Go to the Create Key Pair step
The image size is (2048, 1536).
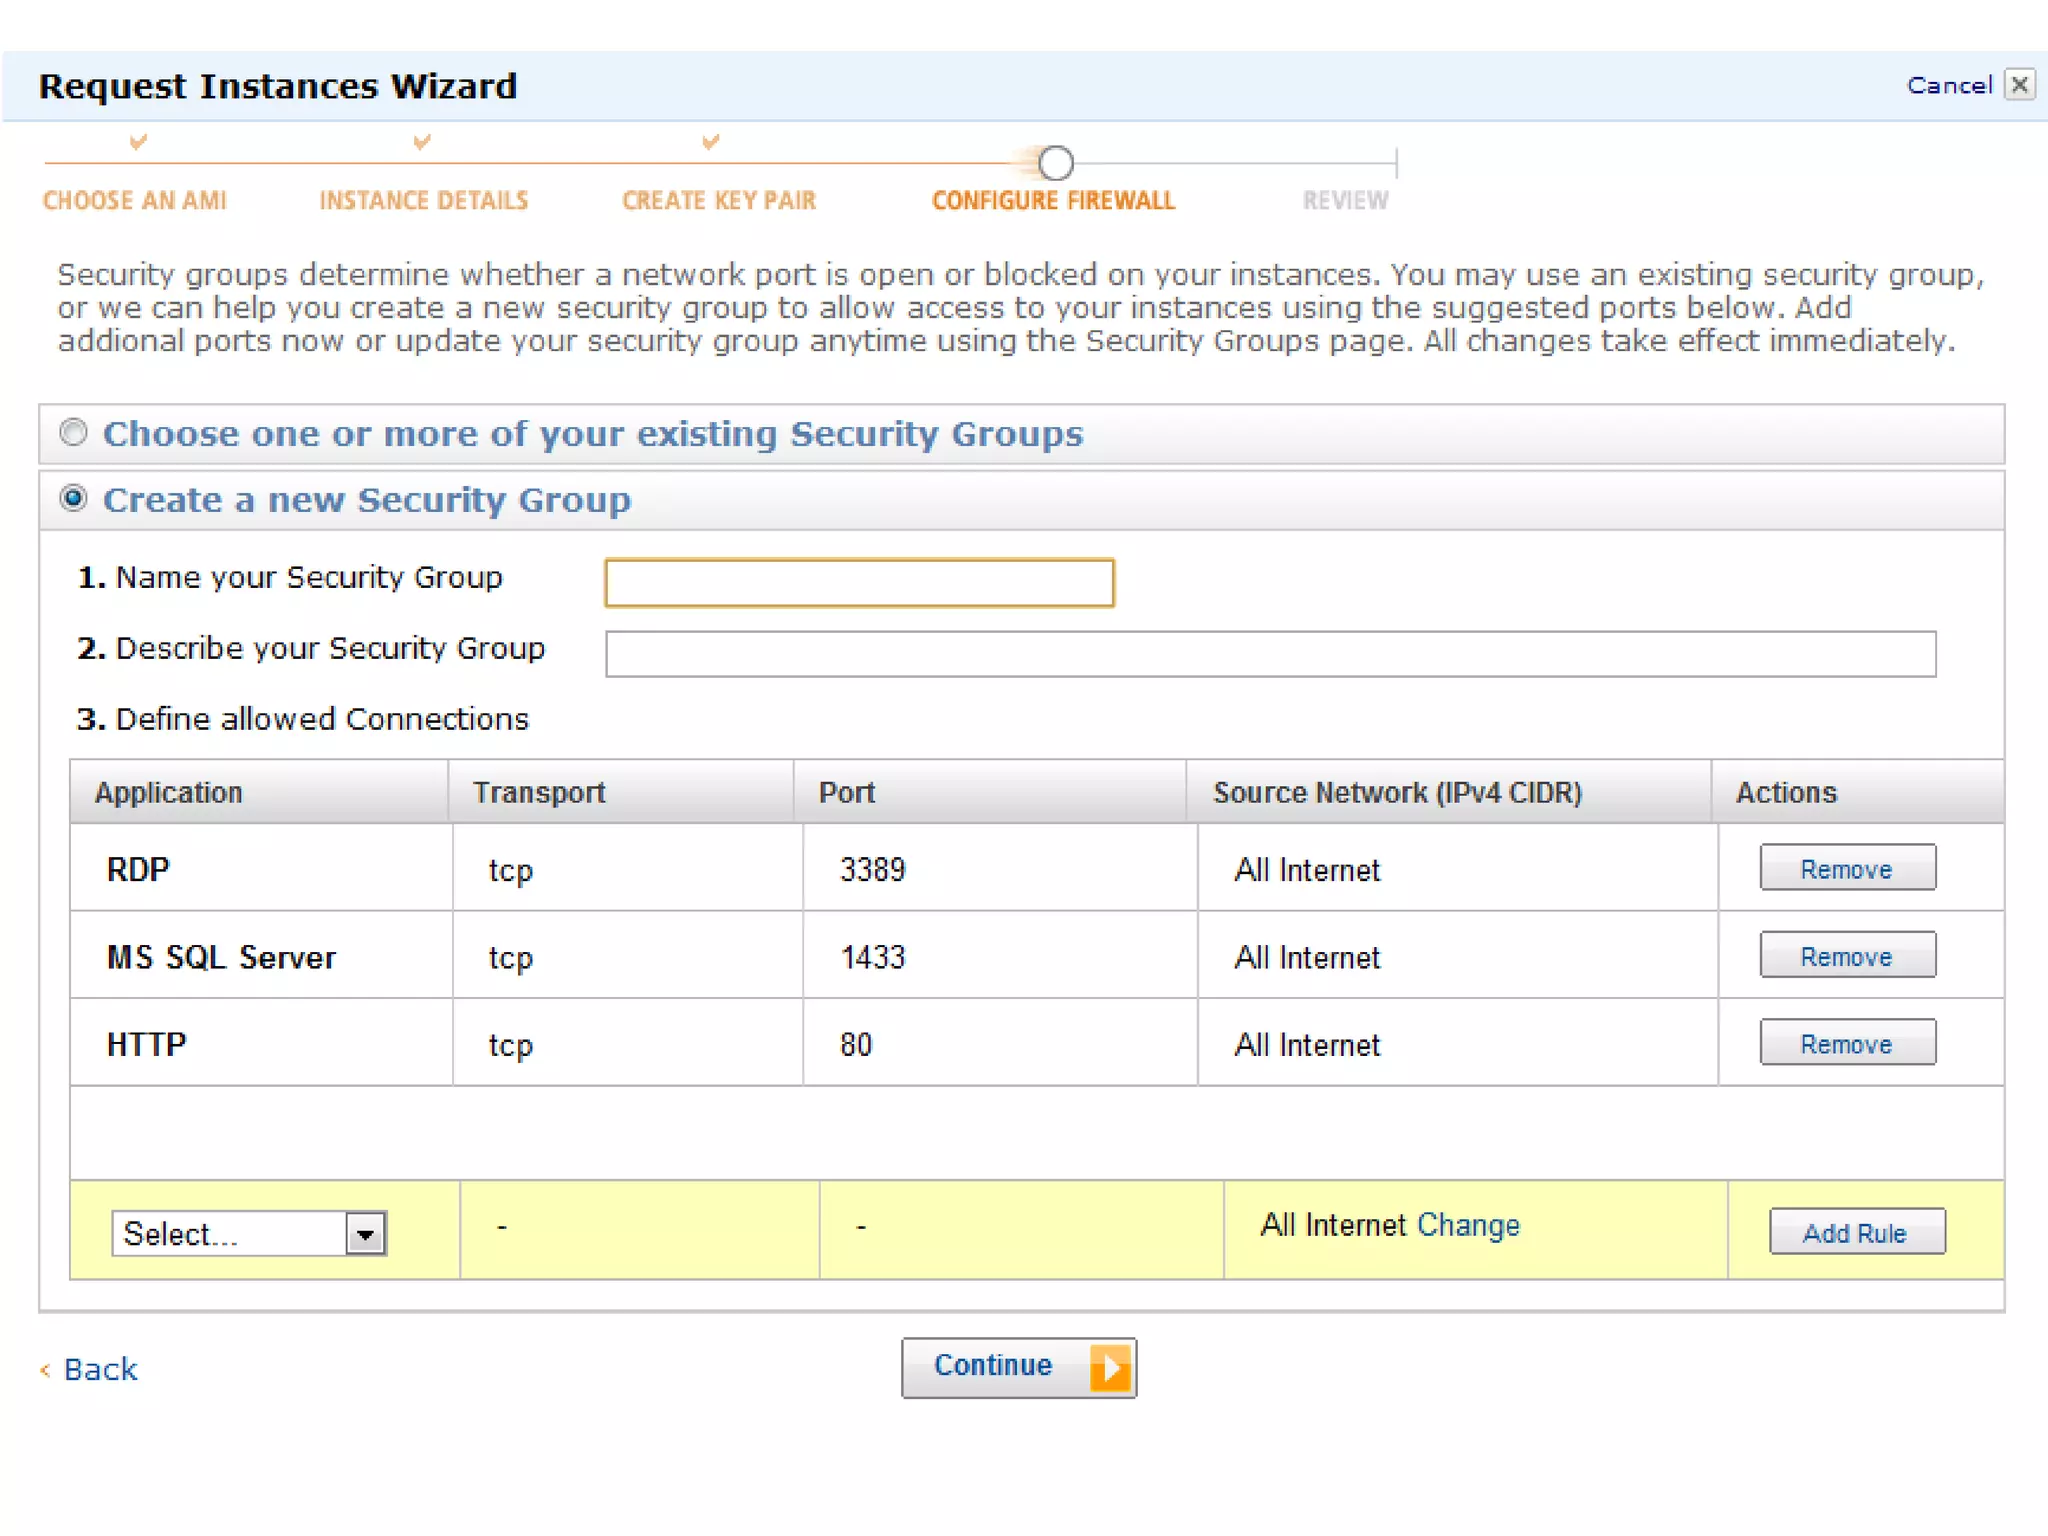click(x=719, y=200)
